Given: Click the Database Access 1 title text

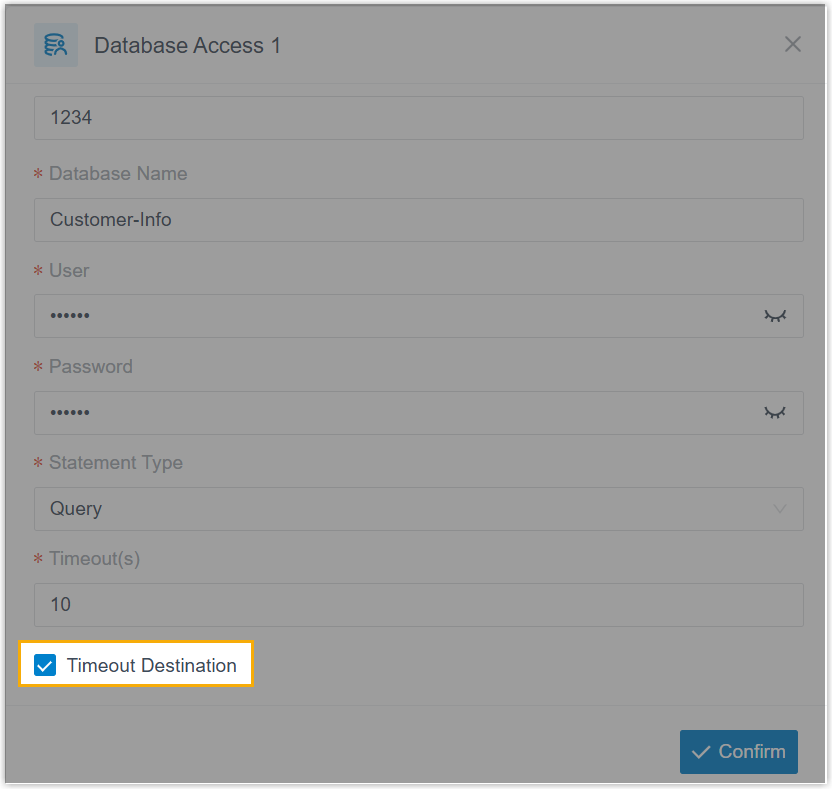Looking at the screenshot, I should [187, 46].
